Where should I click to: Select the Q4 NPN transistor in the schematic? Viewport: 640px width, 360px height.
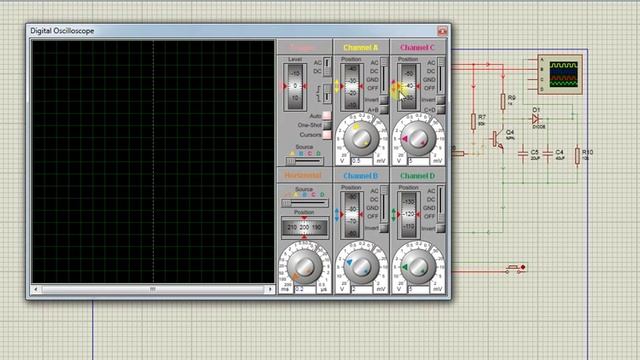coord(498,140)
